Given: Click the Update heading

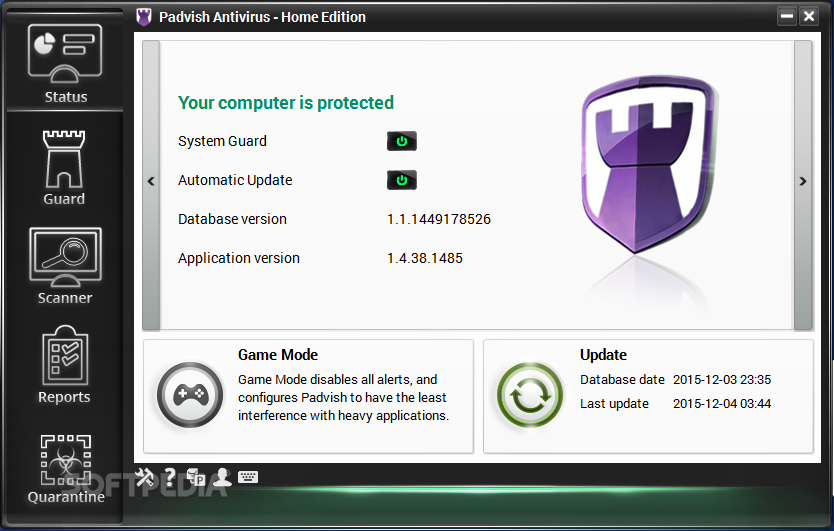Looking at the screenshot, I should pos(603,355).
